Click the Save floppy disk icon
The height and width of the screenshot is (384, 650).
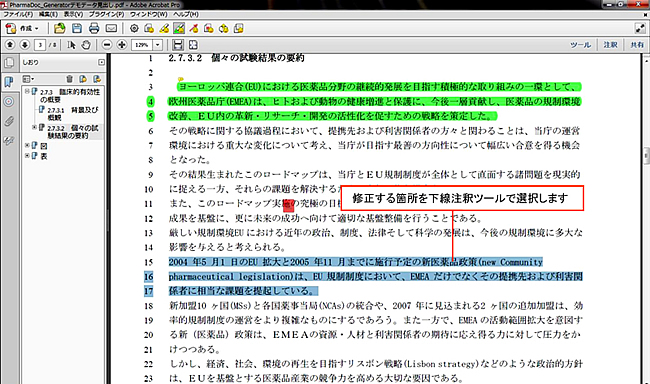77,29
